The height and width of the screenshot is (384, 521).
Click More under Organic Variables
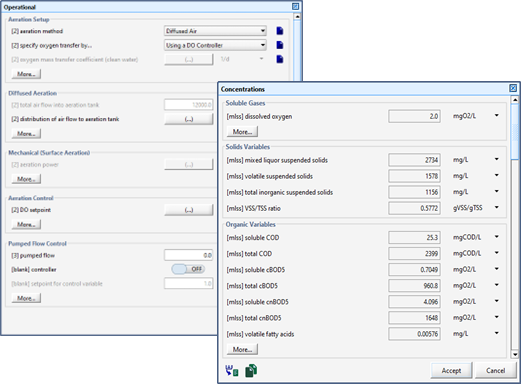point(242,349)
